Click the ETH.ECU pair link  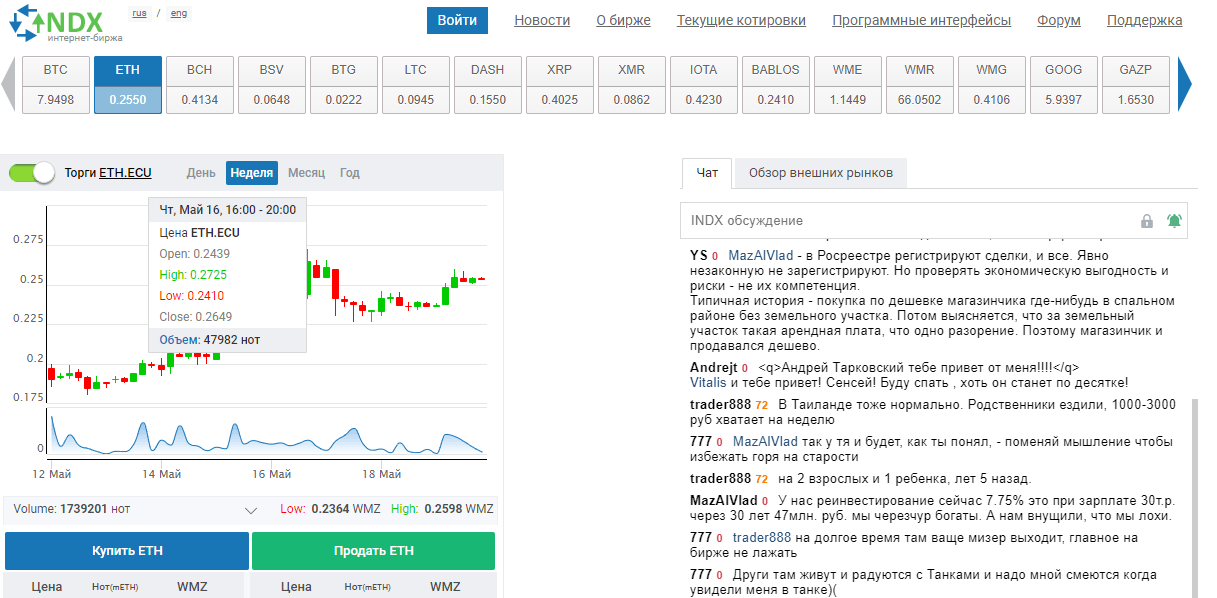[x=125, y=173]
